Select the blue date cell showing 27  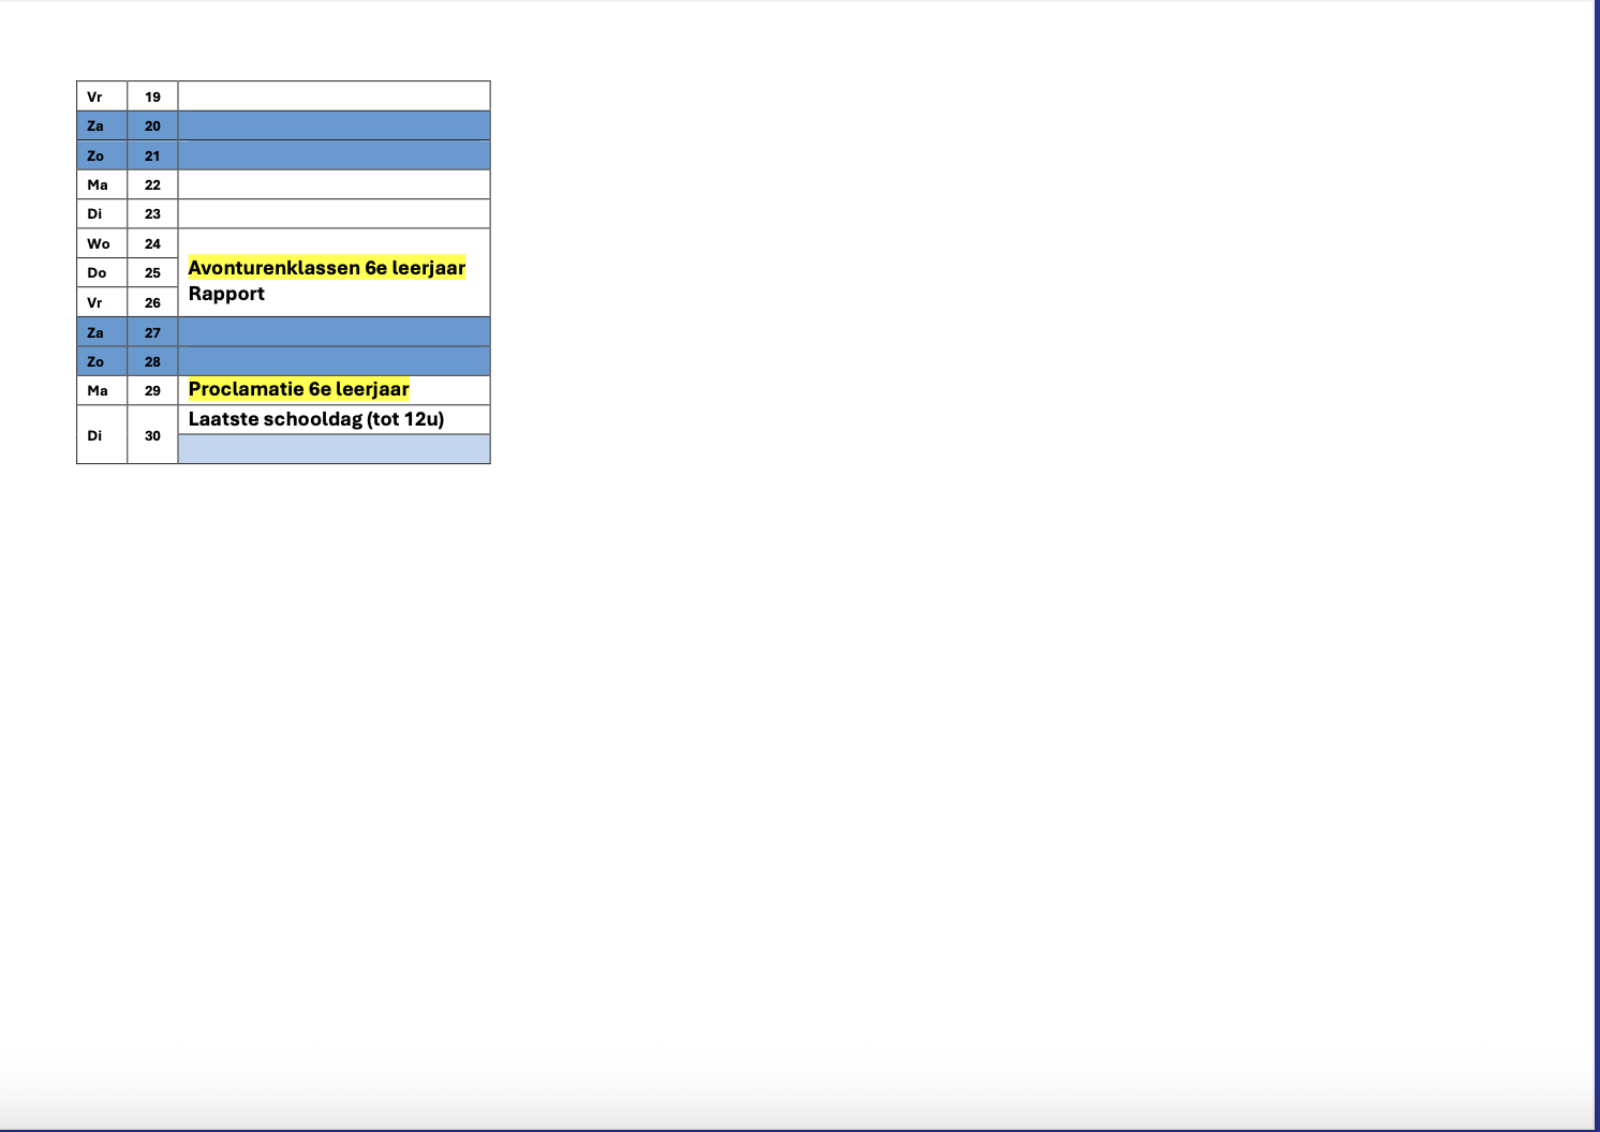[152, 333]
